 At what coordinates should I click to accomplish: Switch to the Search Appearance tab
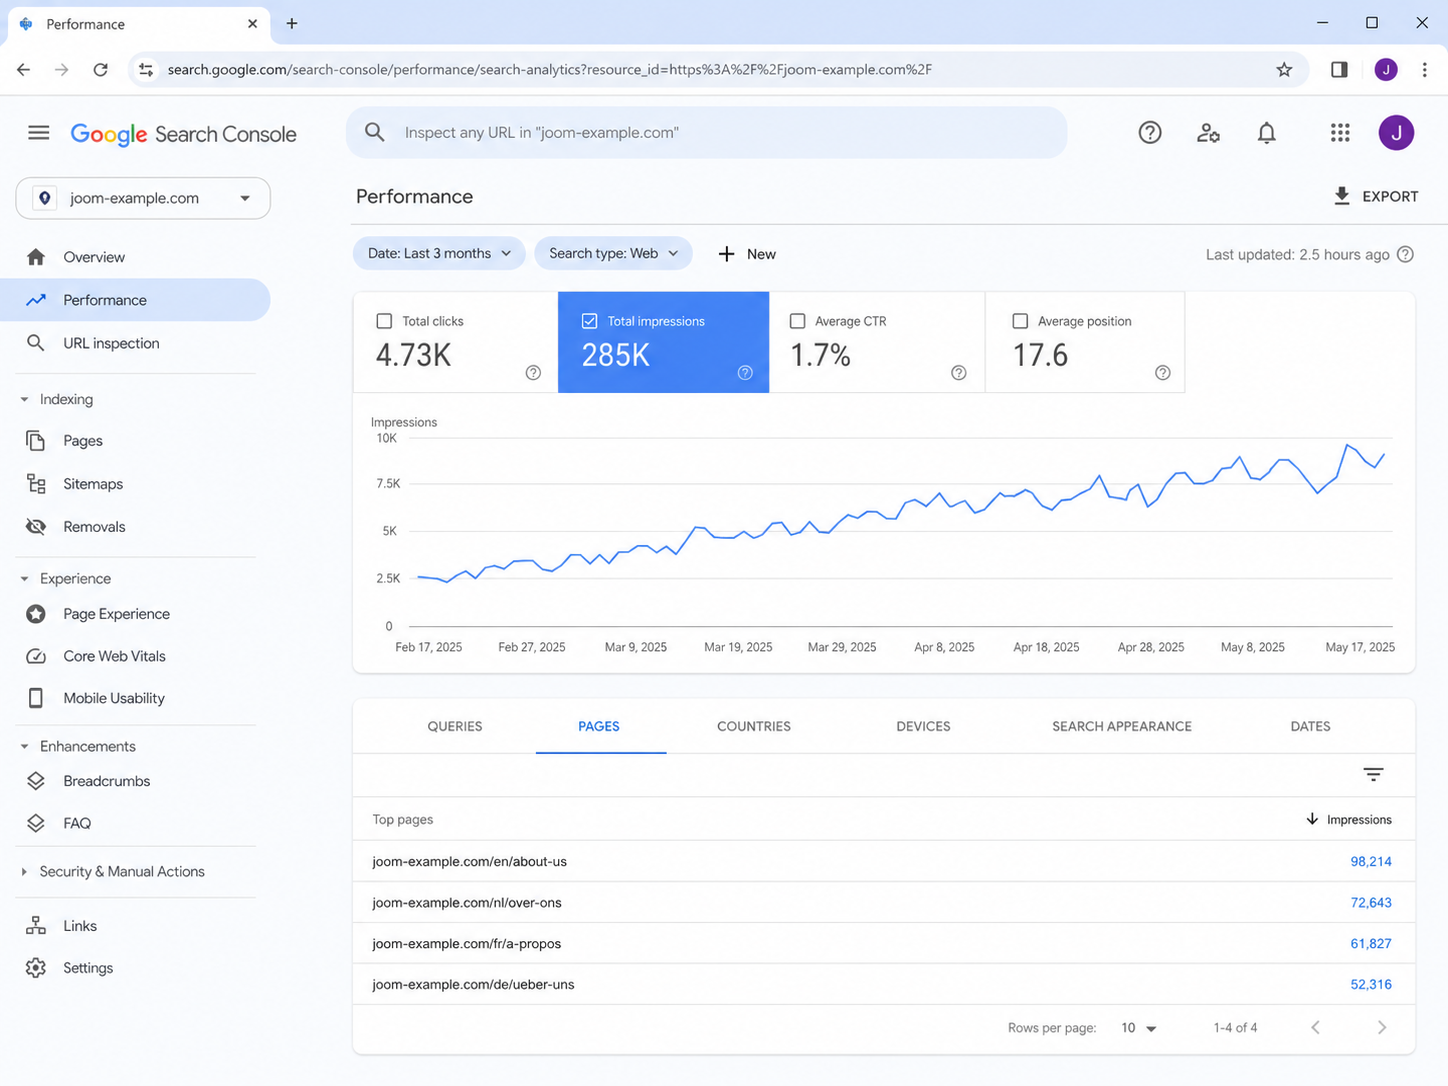1122,727
